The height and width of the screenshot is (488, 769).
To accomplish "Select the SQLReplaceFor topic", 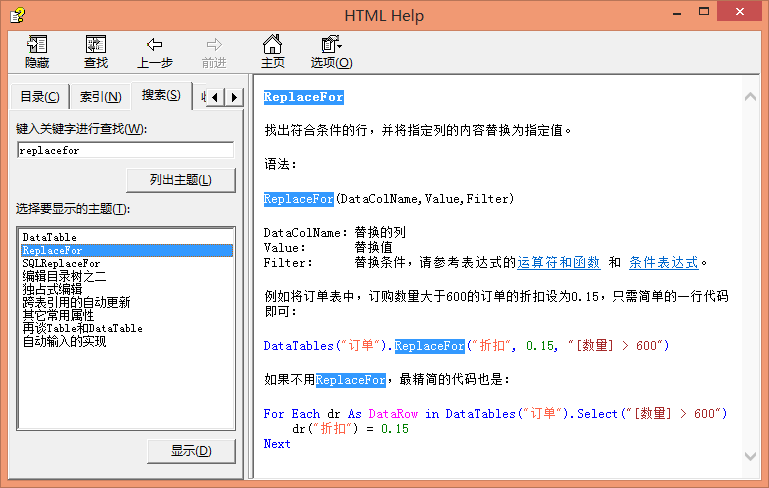I will [x=61, y=263].
